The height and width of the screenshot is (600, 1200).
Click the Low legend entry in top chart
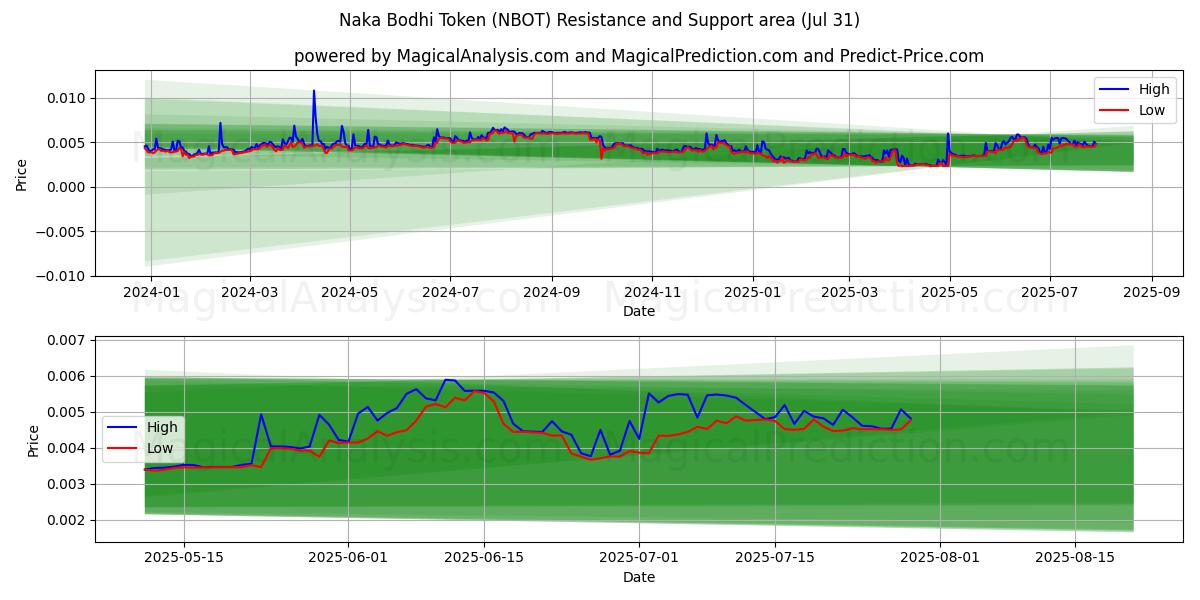[x=1134, y=110]
